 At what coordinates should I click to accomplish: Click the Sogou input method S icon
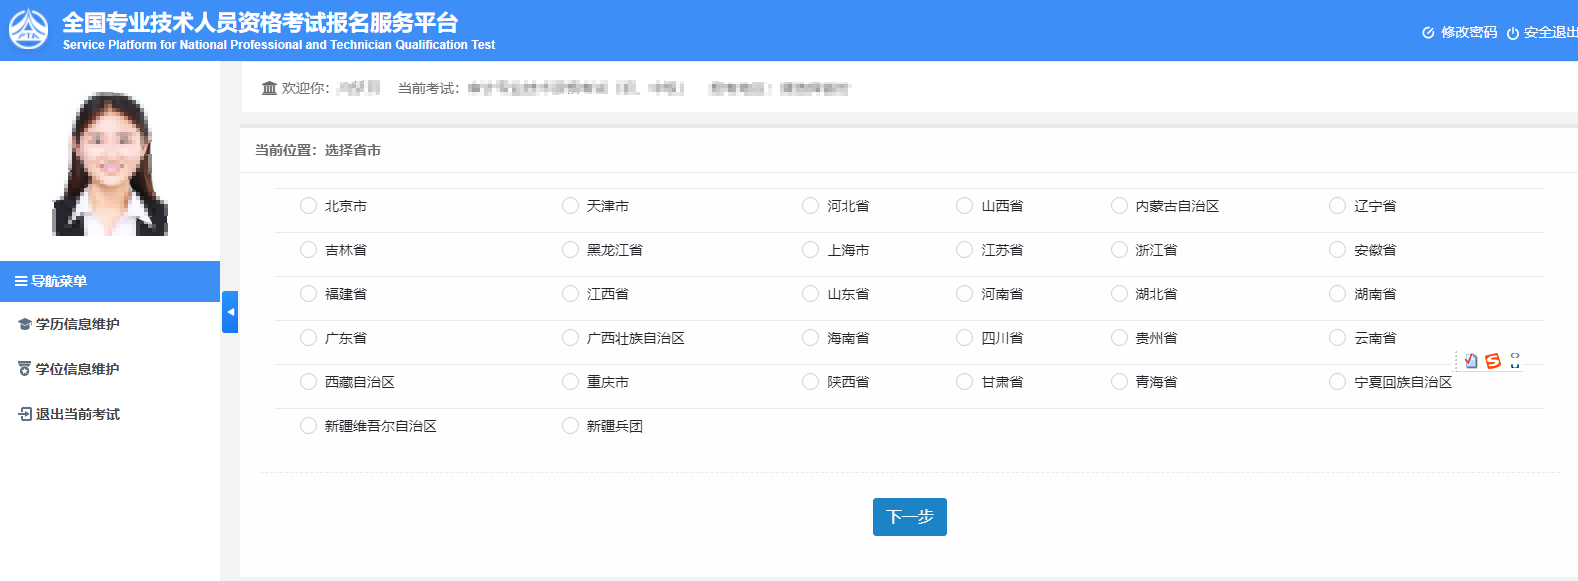click(x=1493, y=361)
